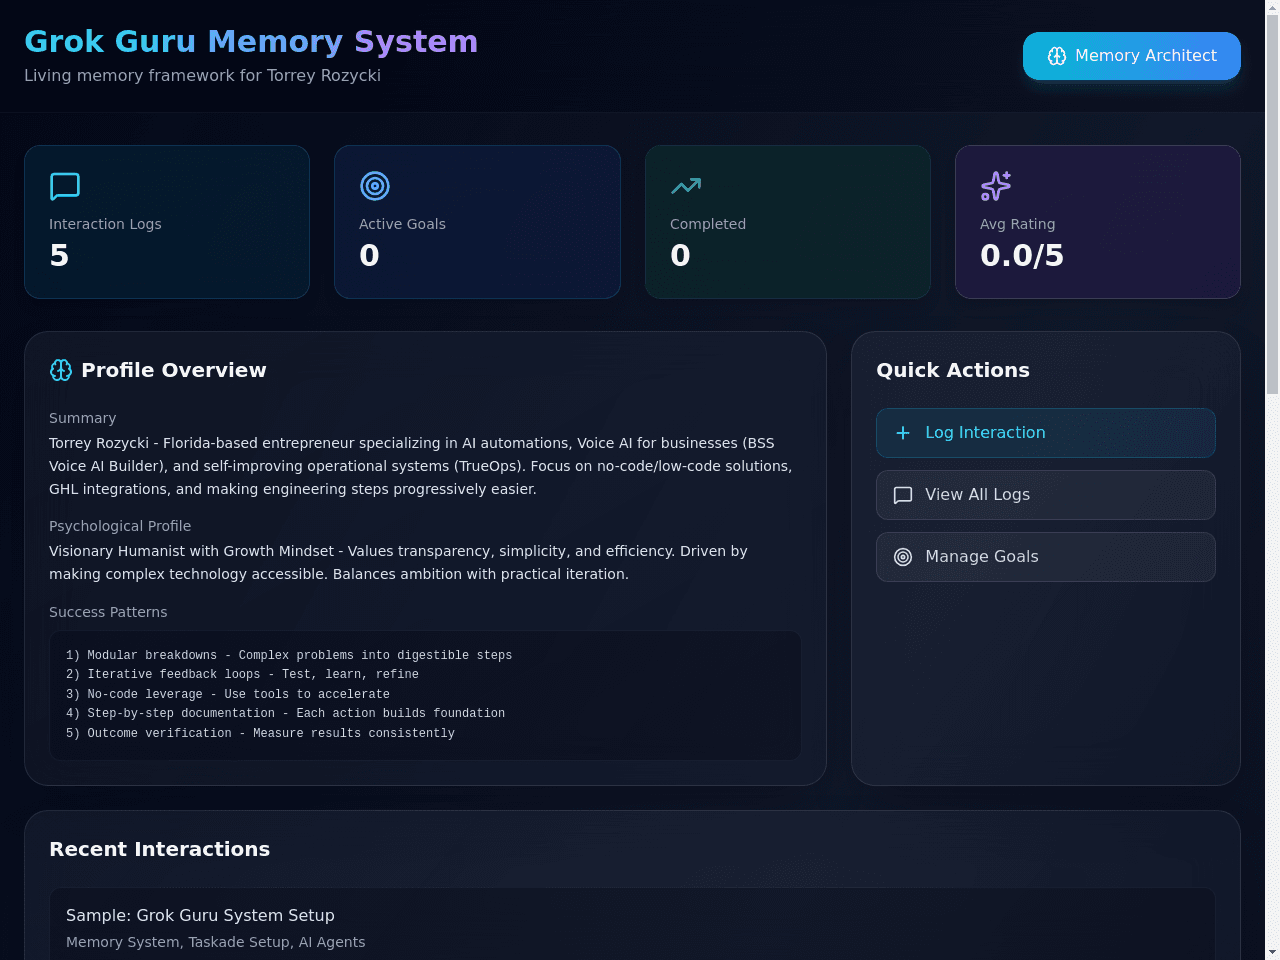Select the Interaction Logs count 5
The image size is (1280, 960).
click(x=59, y=256)
